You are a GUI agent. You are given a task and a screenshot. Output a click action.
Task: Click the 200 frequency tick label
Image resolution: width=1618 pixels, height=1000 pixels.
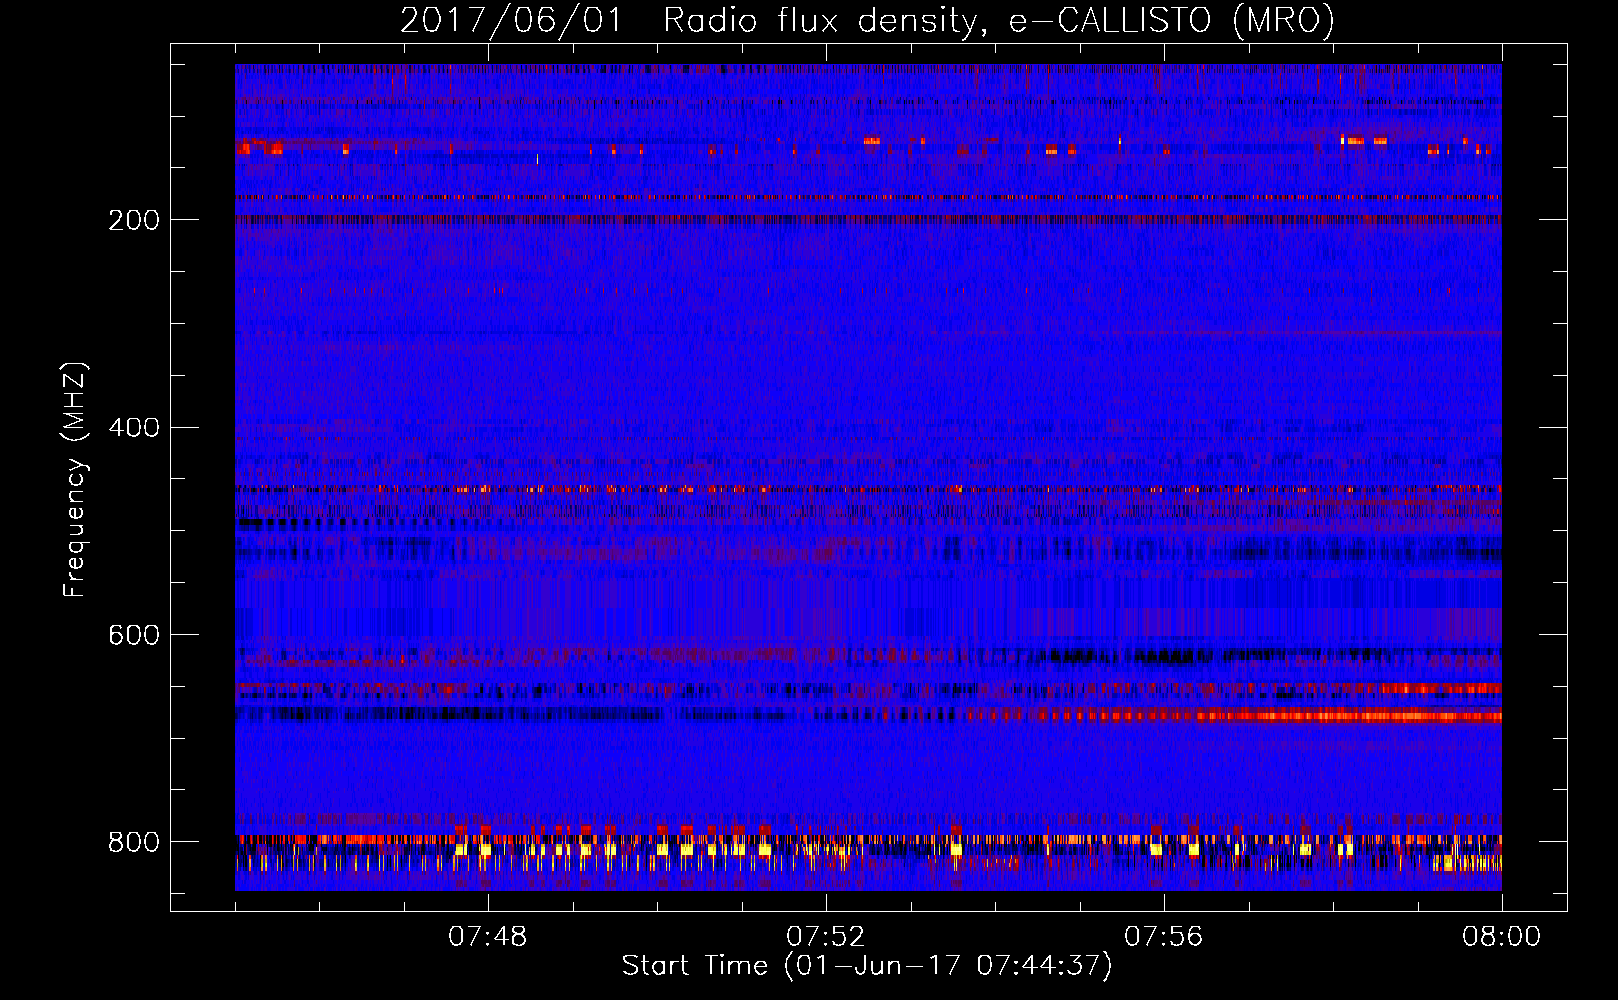pos(133,220)
